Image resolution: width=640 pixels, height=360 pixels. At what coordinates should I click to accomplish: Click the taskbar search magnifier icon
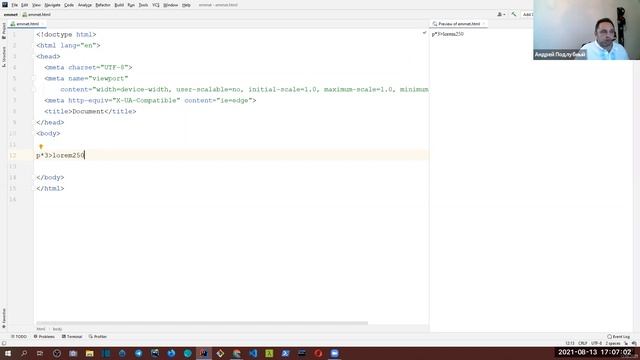(24, 353)
